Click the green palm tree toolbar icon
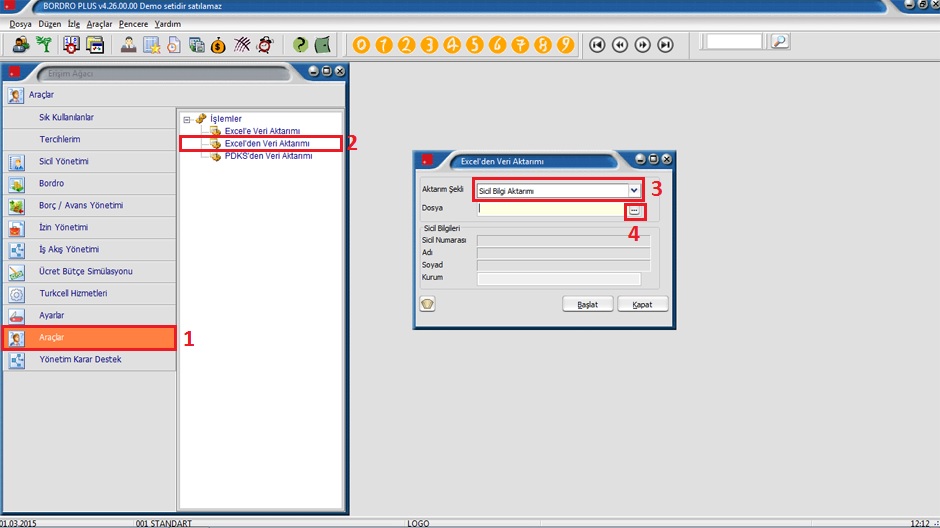Screen dimensions: 940x528 tap(44, 45)
